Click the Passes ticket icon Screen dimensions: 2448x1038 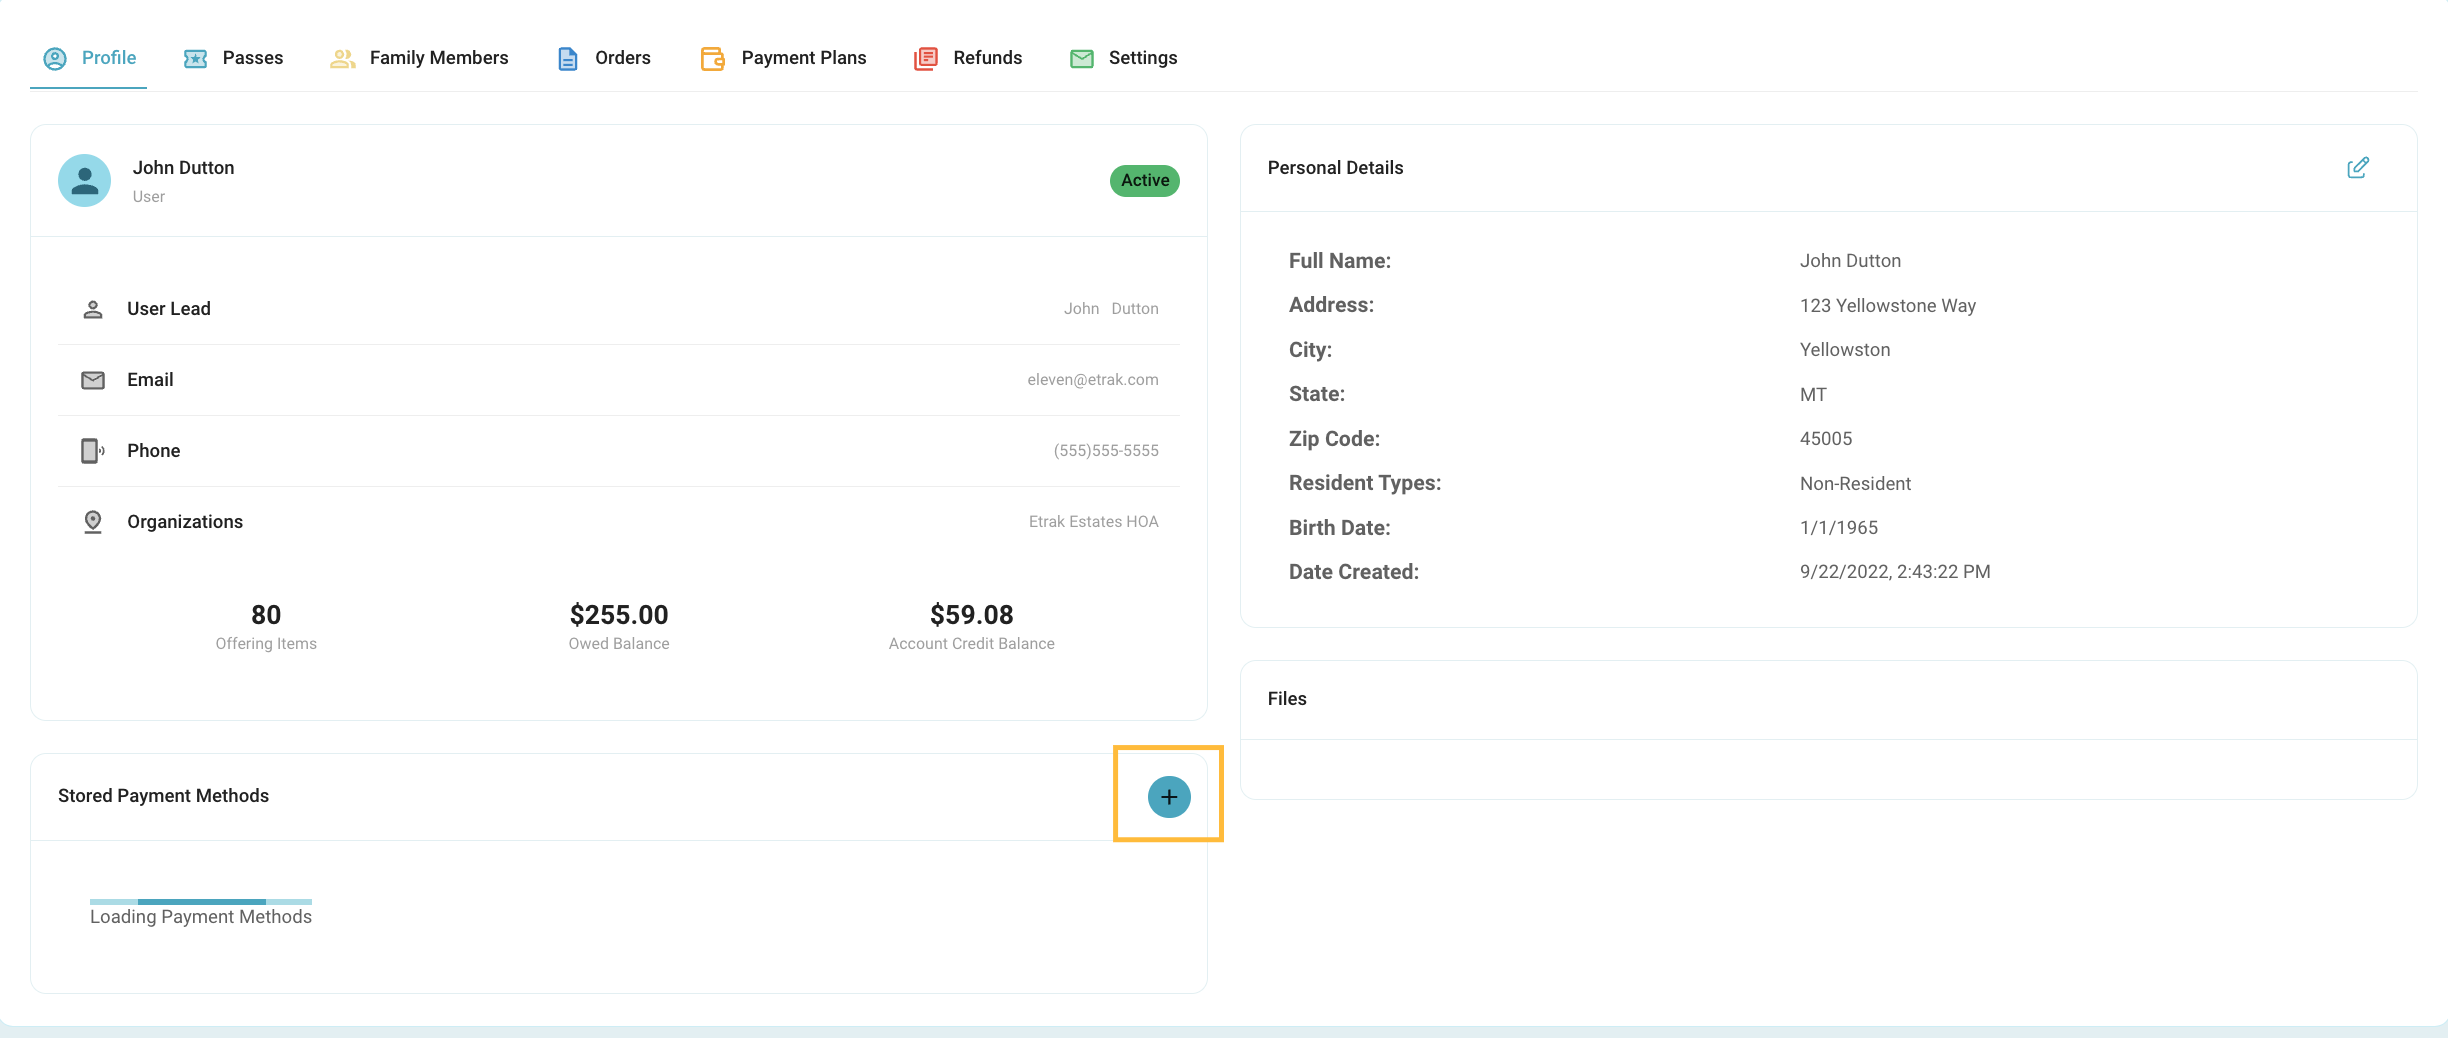tap(195, 59)
